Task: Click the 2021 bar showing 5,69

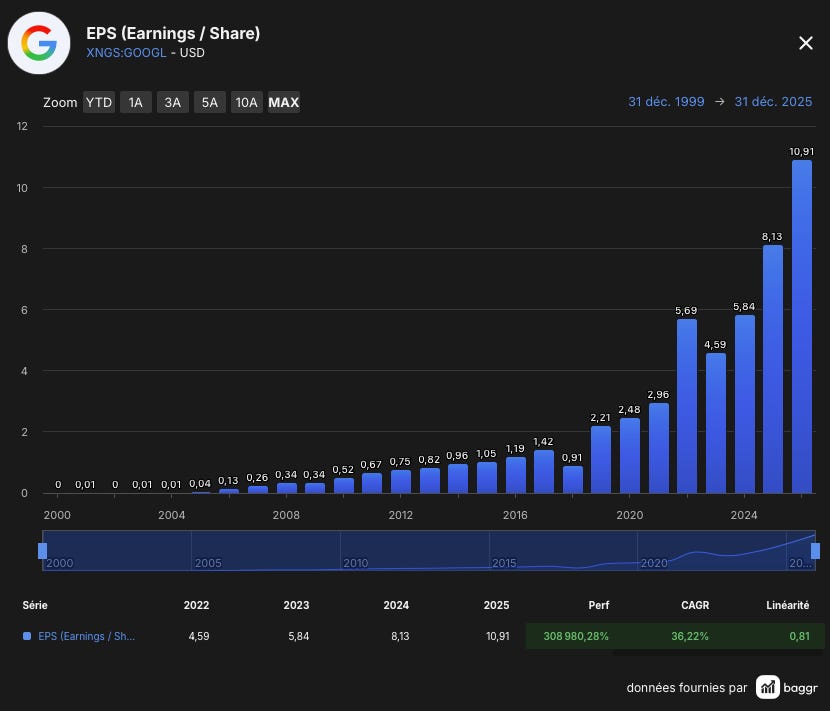Action: point(687,406)
